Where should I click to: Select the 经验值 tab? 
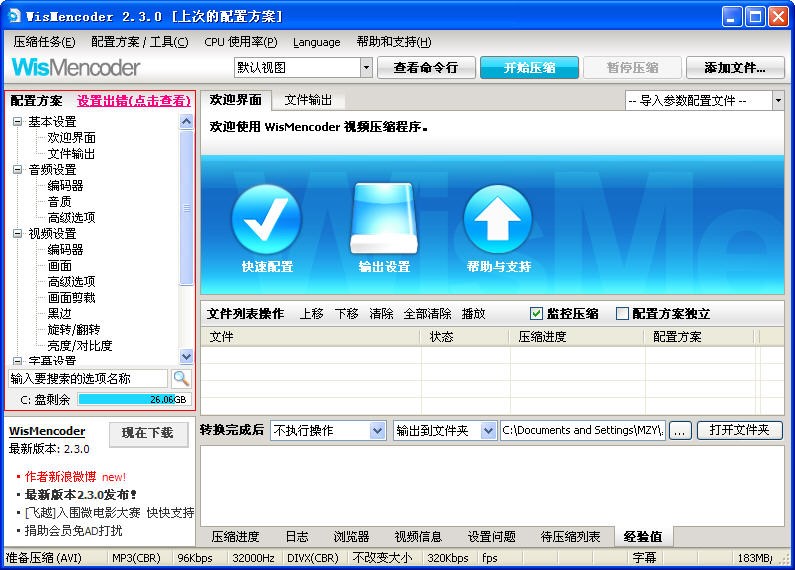click(643, 537)
